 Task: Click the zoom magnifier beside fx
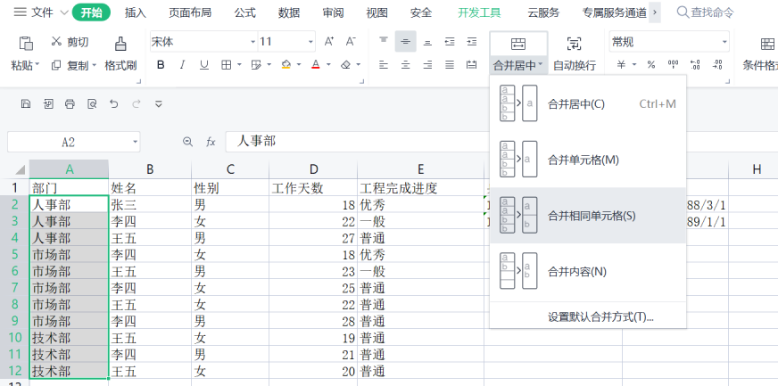188,142
